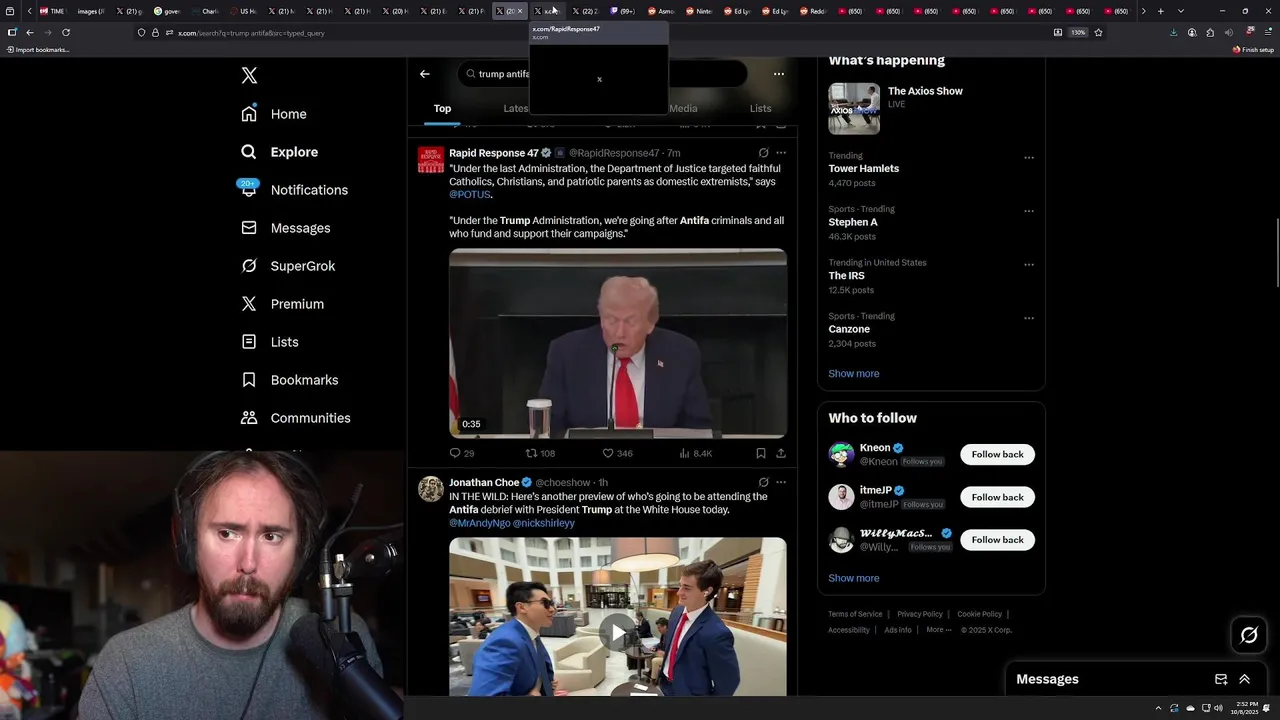Reply to Rapid Response 47 post (29)
The width and height of the screenshot is (1280, 720).
click(462, 453)
